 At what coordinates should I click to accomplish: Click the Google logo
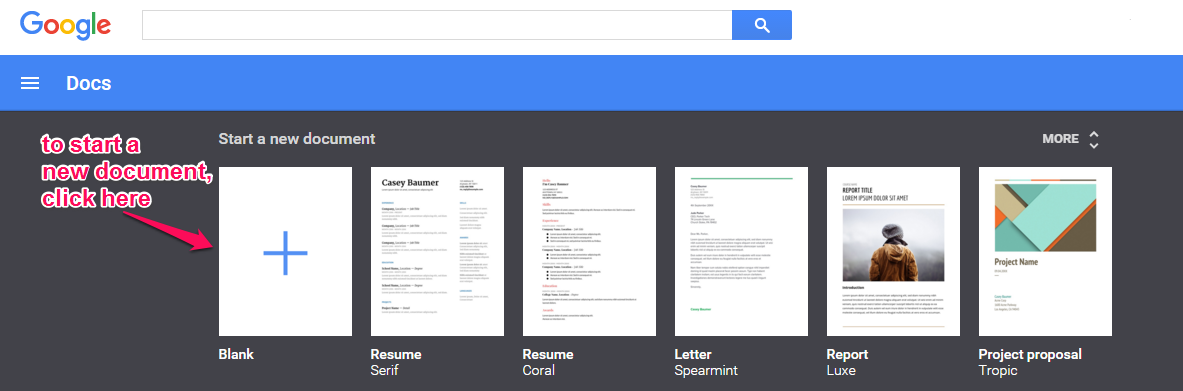pos(66,26)
